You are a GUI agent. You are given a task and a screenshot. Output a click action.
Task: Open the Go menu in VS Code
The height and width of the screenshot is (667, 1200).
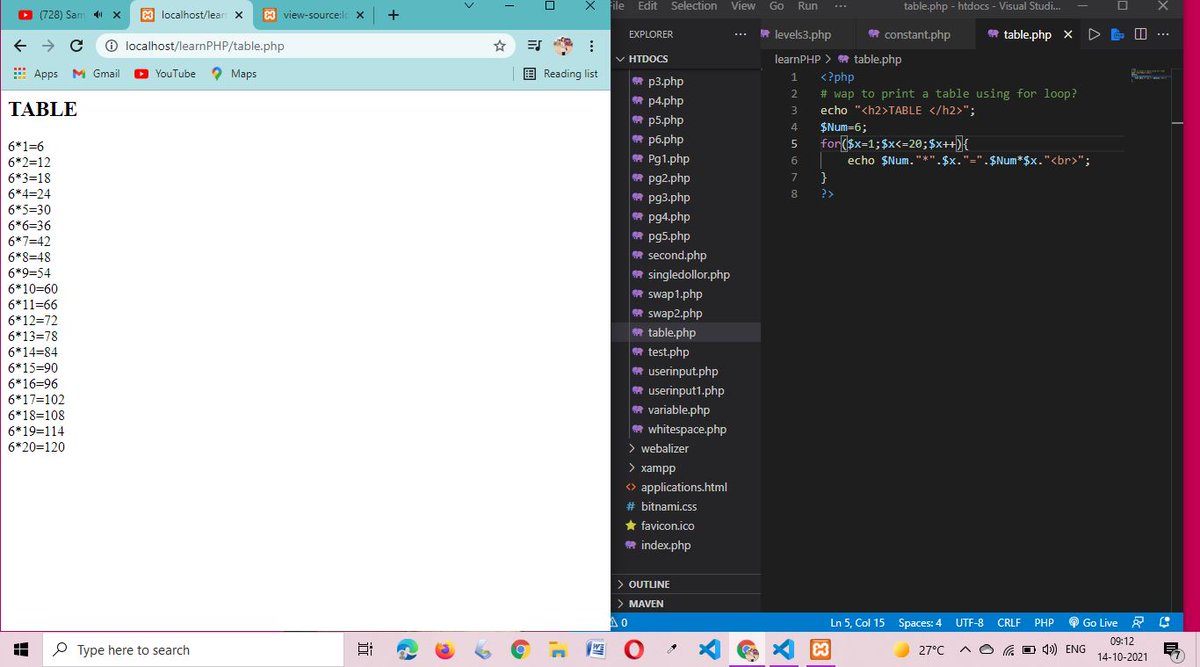tap(776, 6)
